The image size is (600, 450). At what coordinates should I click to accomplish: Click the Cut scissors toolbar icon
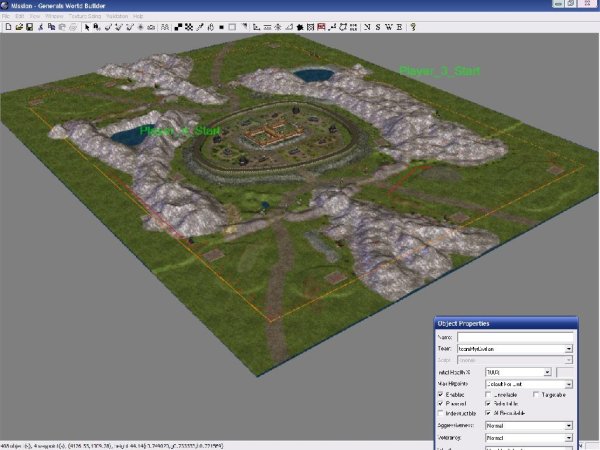(x=42, y=27)
